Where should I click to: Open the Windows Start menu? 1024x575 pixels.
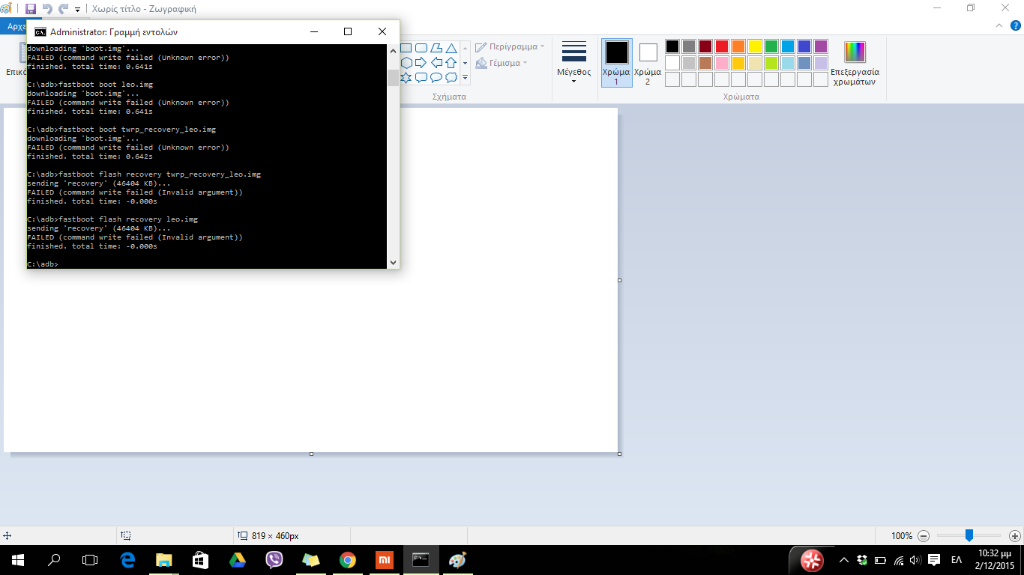(x=17, y=560)
